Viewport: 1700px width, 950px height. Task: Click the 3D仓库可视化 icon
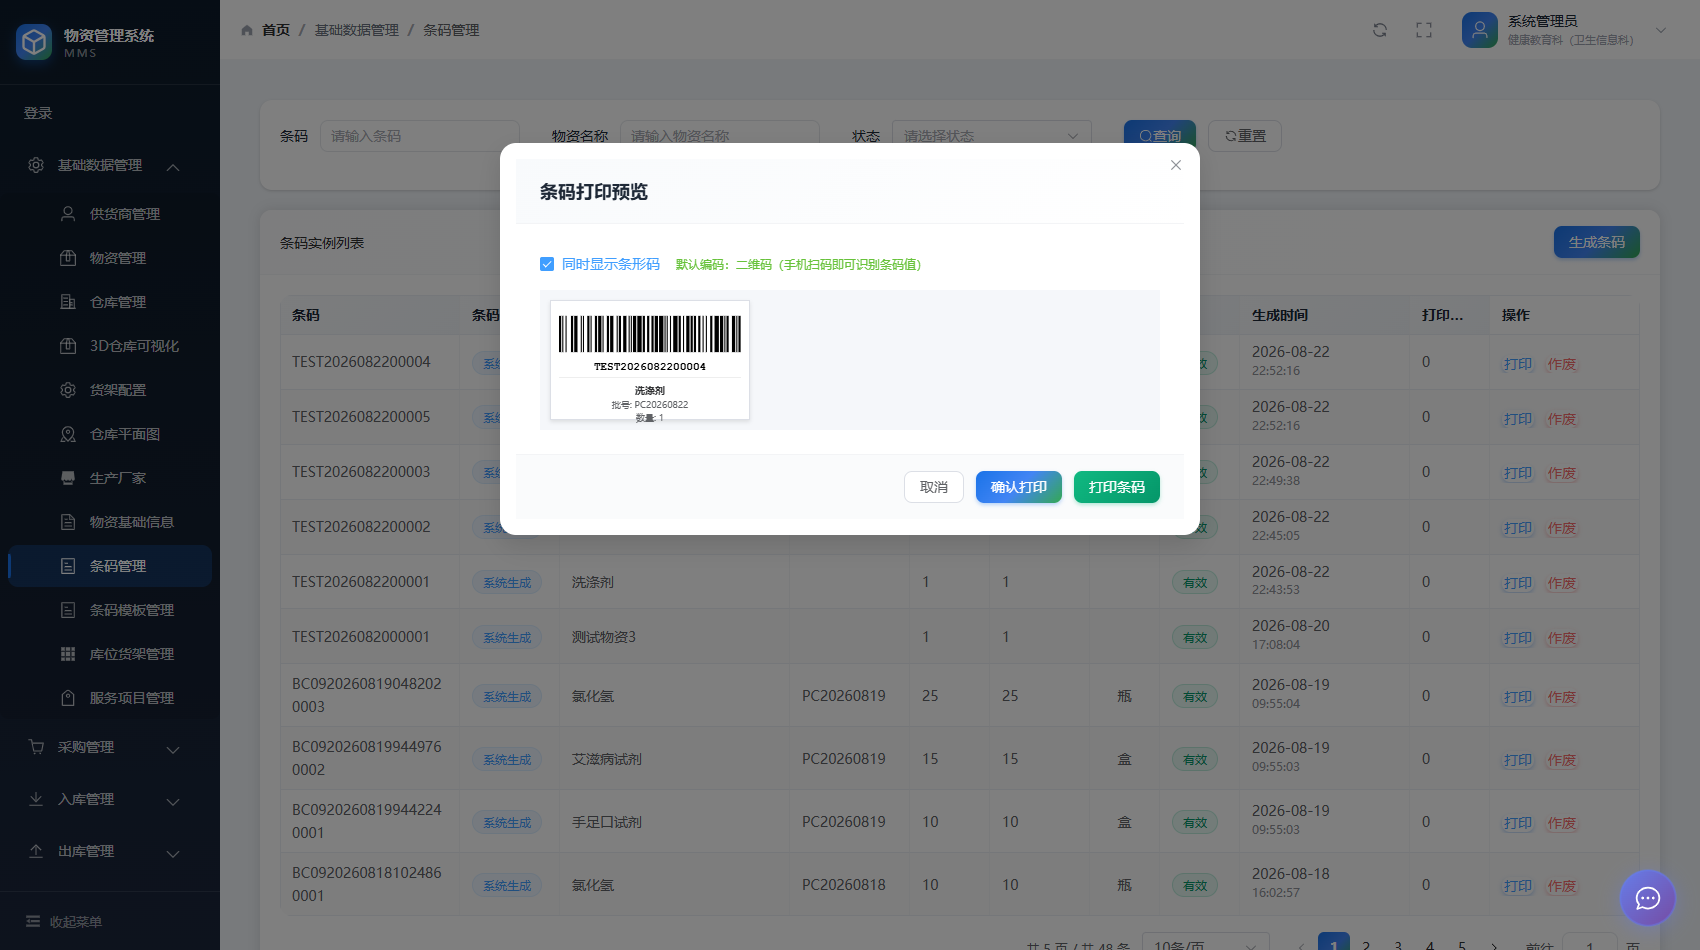point(68,345)
